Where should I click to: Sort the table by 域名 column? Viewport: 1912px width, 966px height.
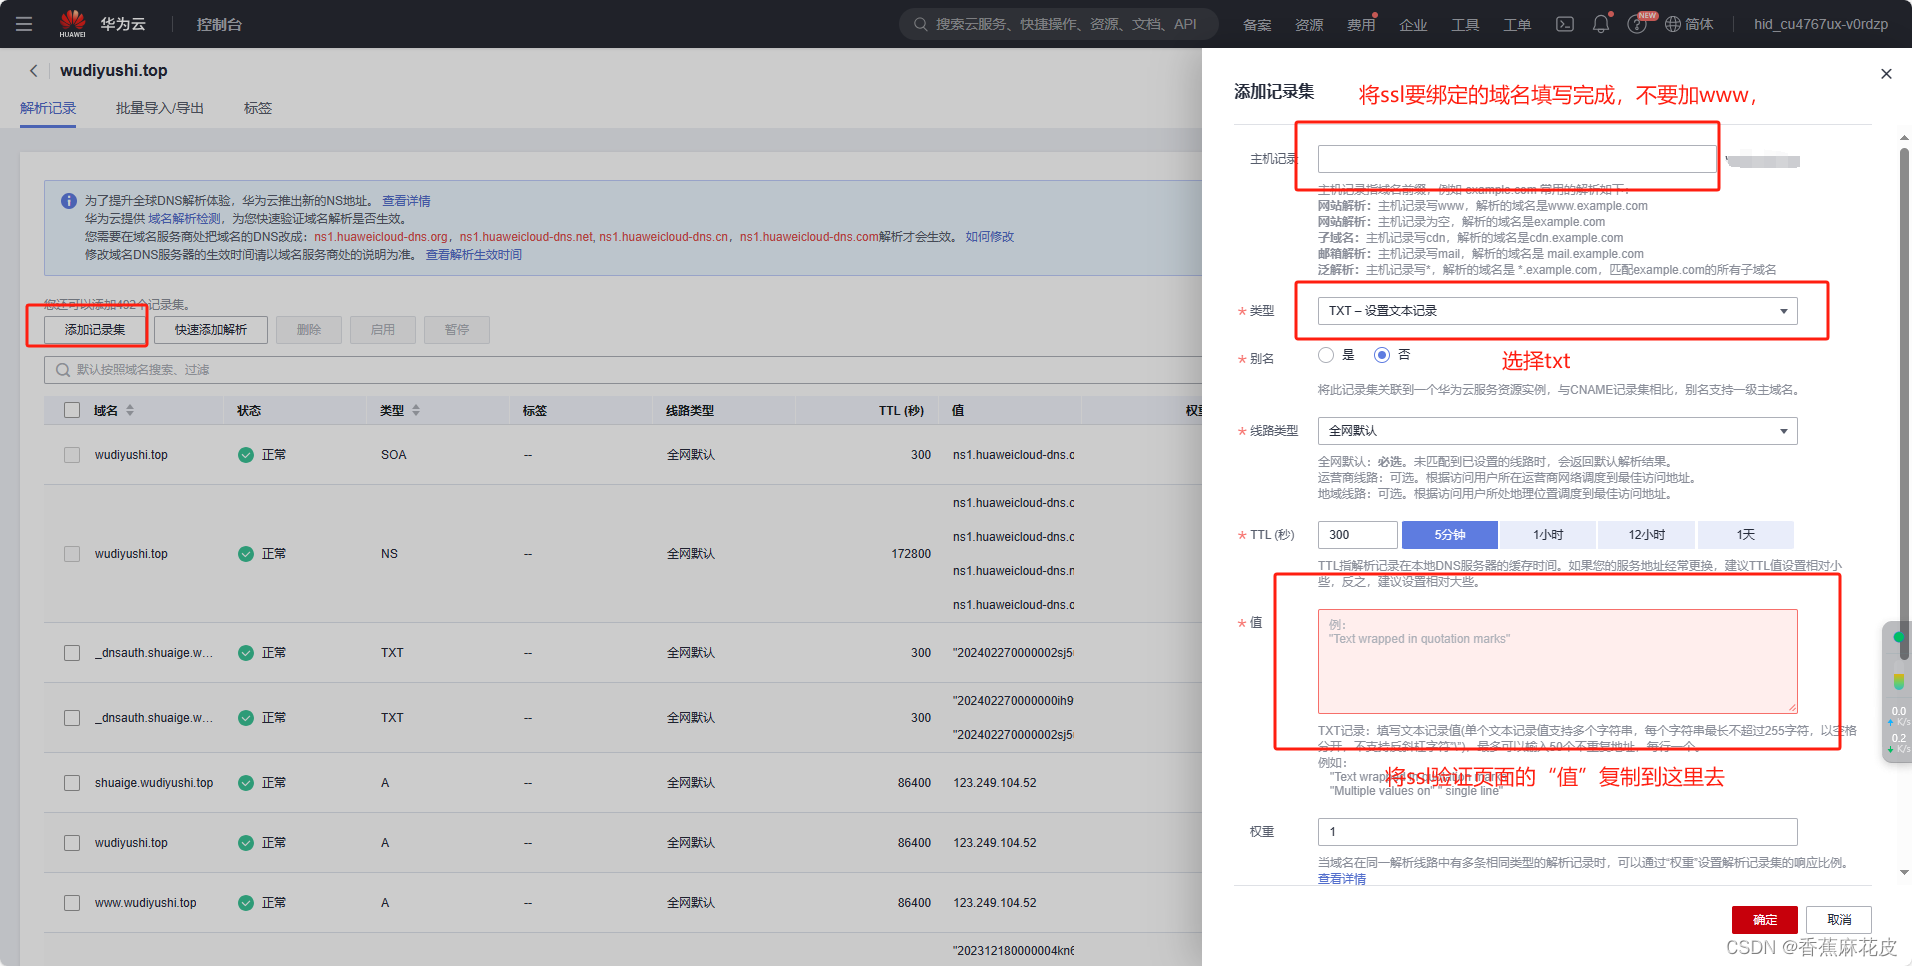point(130,410)
